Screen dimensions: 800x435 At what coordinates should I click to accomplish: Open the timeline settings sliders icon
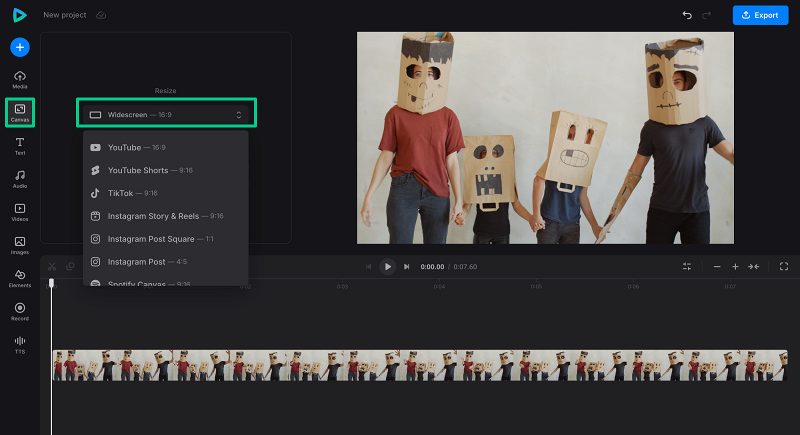[687, 267]
